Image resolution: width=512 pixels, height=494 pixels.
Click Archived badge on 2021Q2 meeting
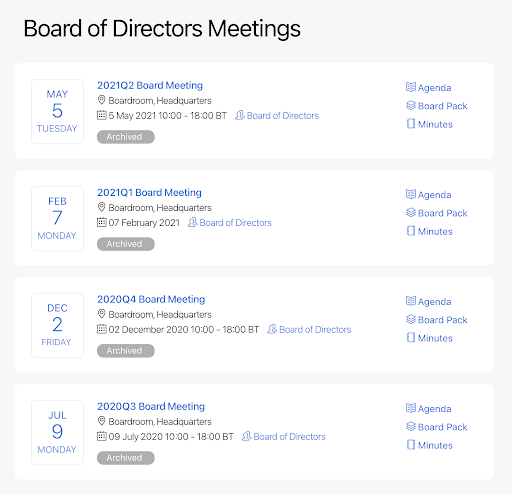pos(126,137)
